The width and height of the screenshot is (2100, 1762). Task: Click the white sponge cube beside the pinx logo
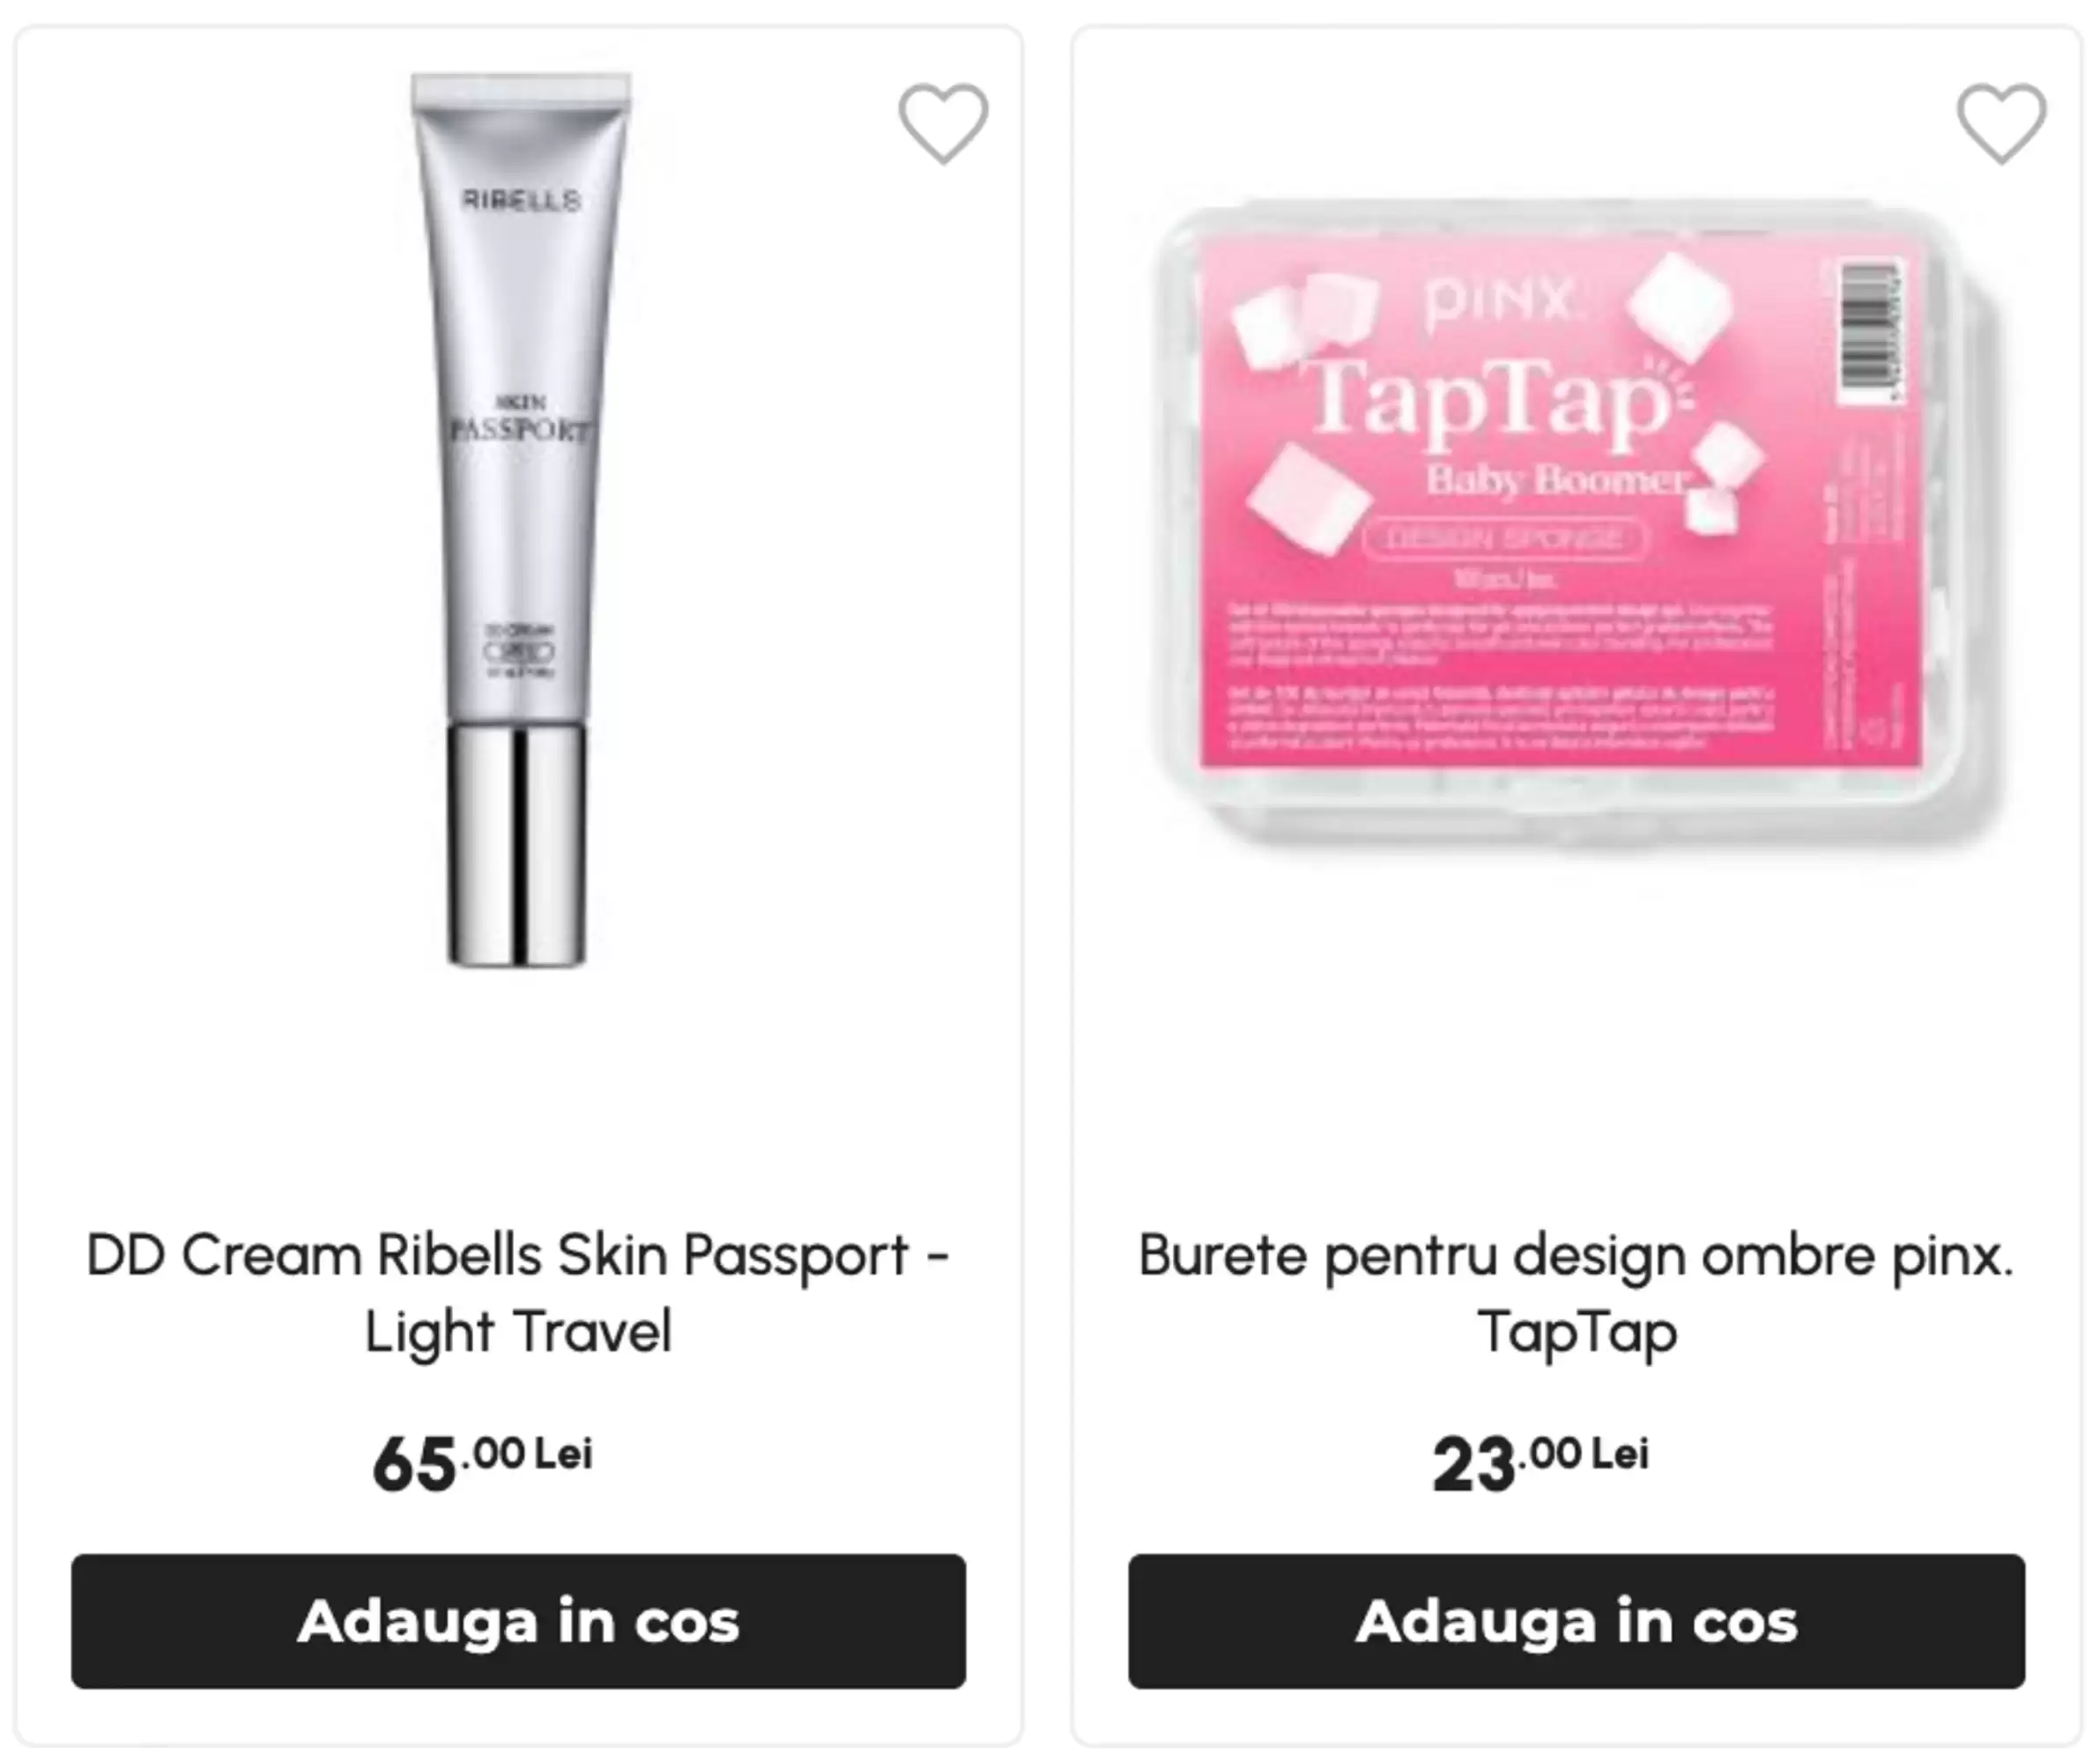click(x=1680, y=305)
